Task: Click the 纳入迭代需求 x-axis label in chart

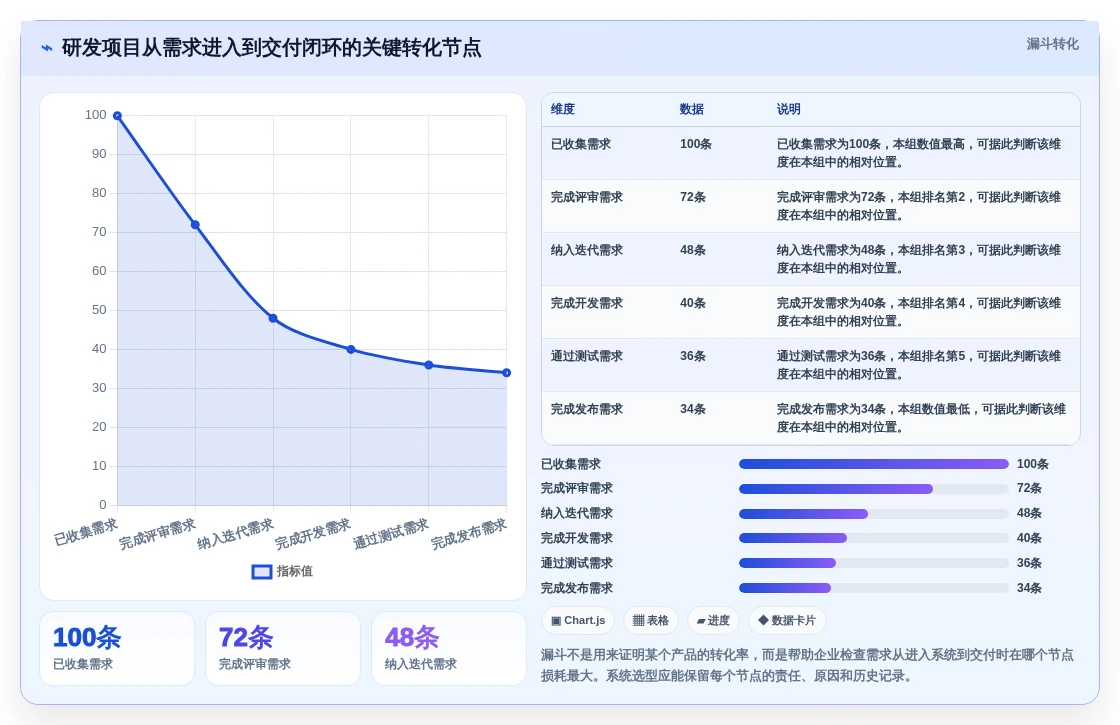Action: click(x=236, y=534)
